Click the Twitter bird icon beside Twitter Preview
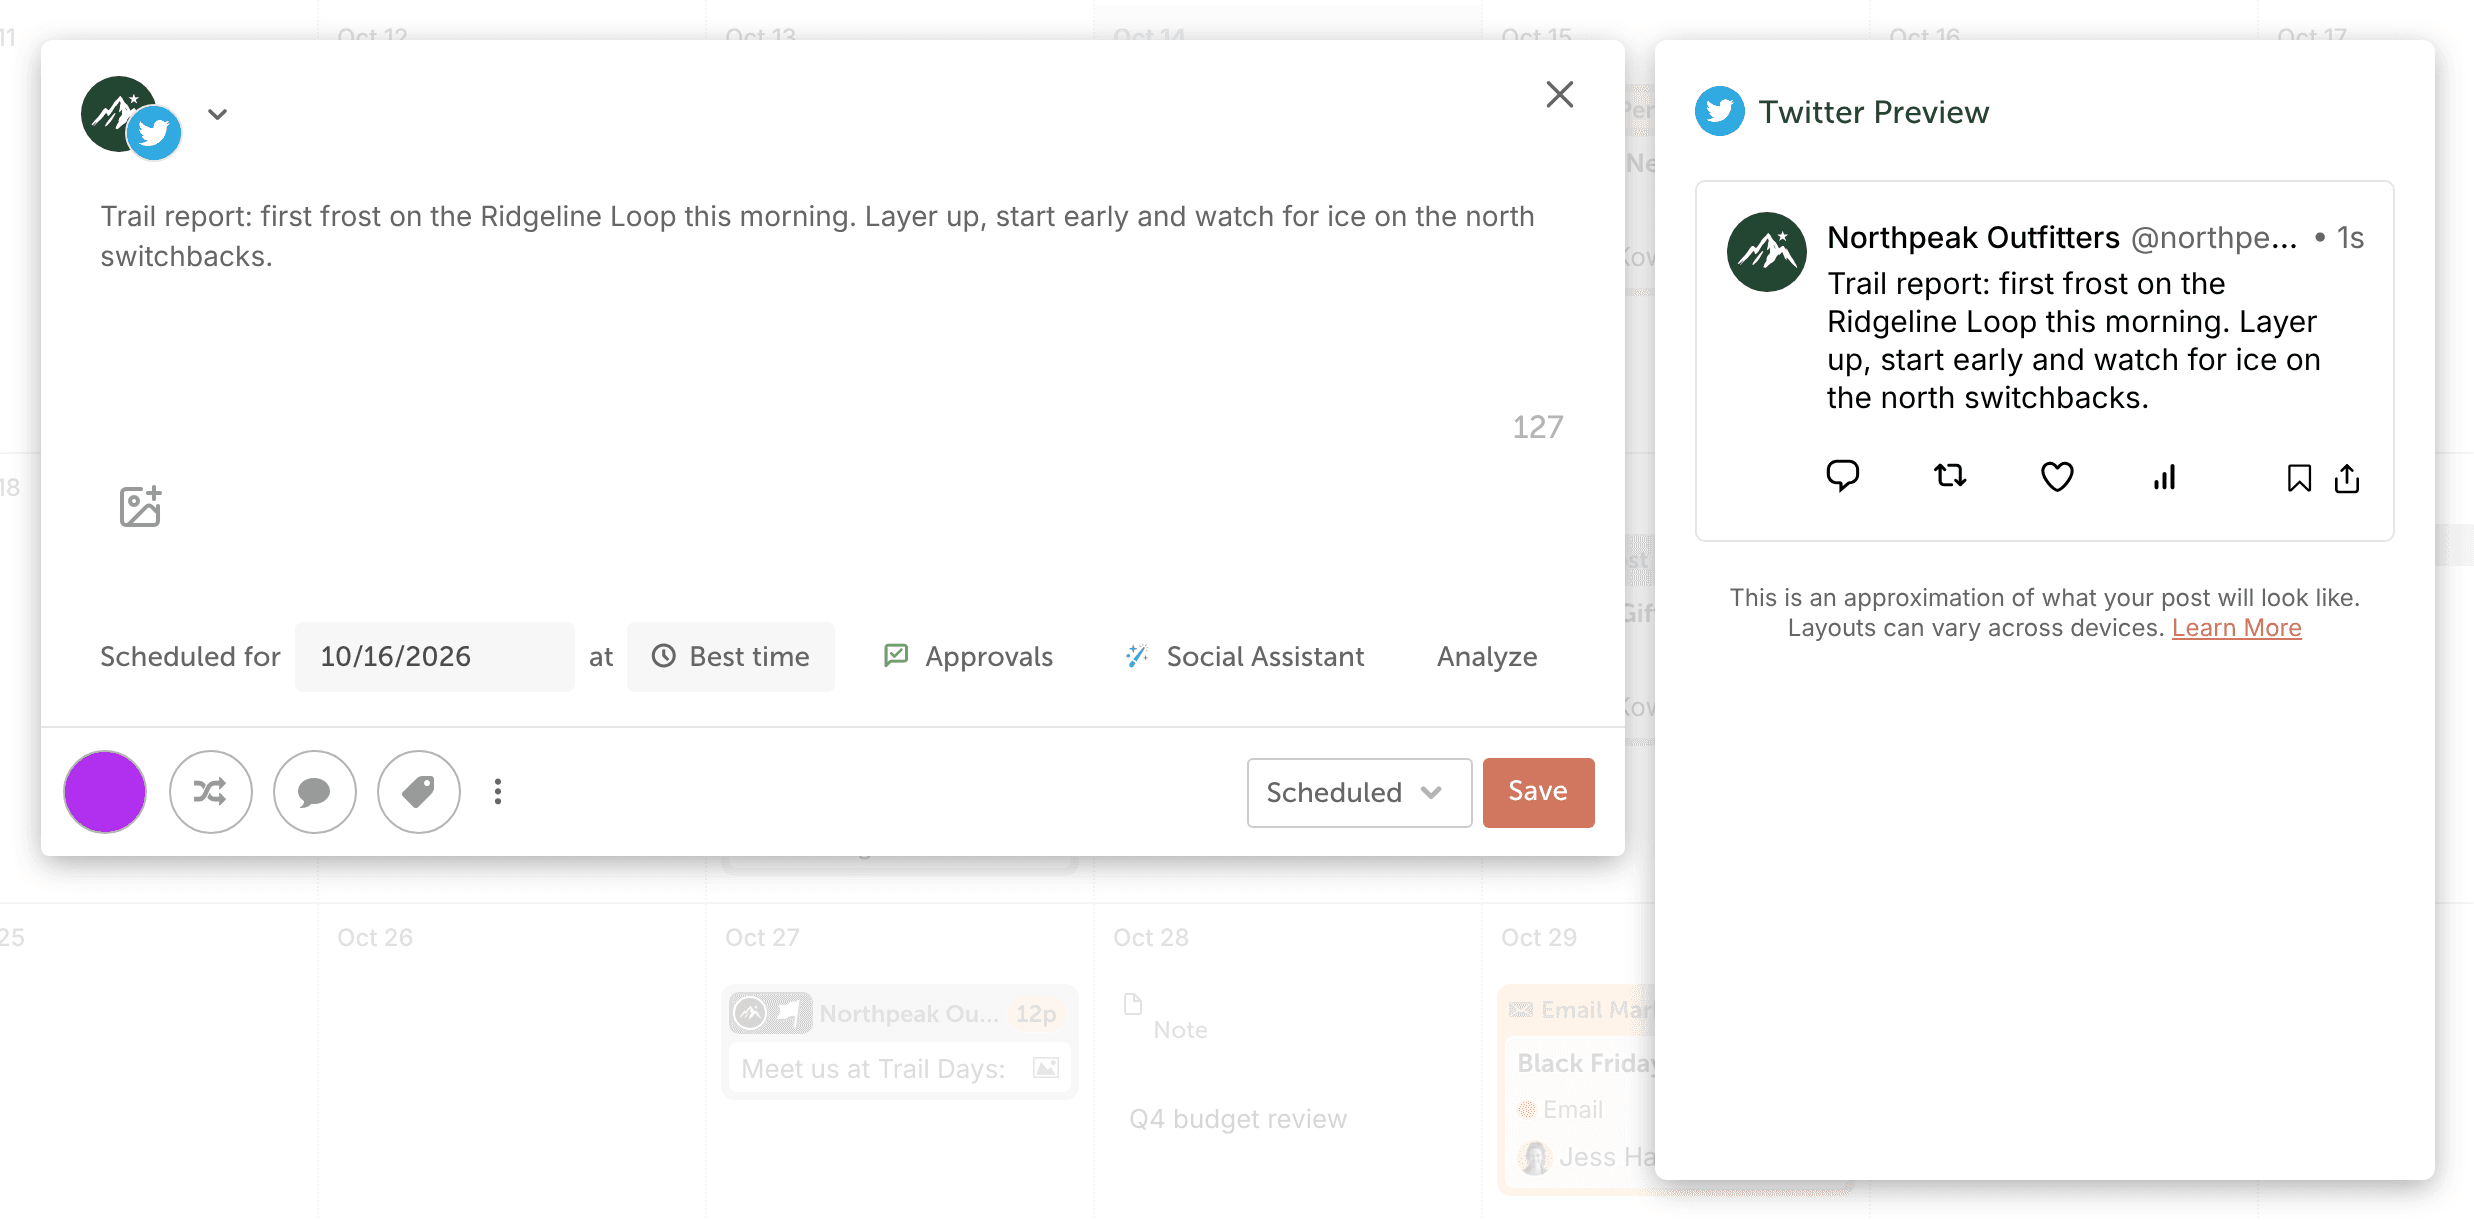2474x1220 pixels. click(1720, 111)
